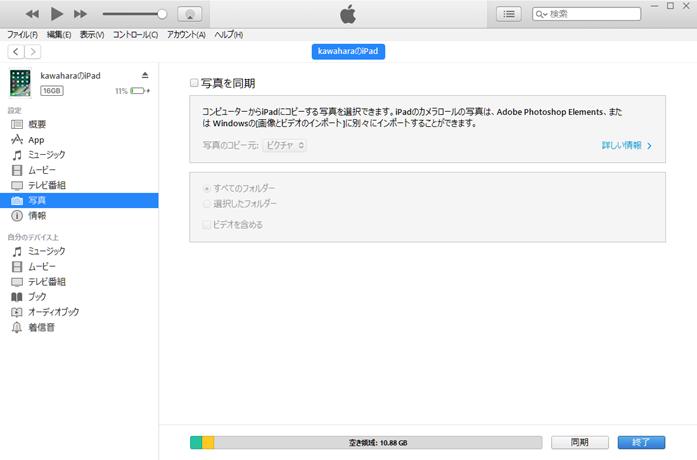Open the オーディオブック icon
This screenshot has height=460, width=697.
(x=17, y=312)
